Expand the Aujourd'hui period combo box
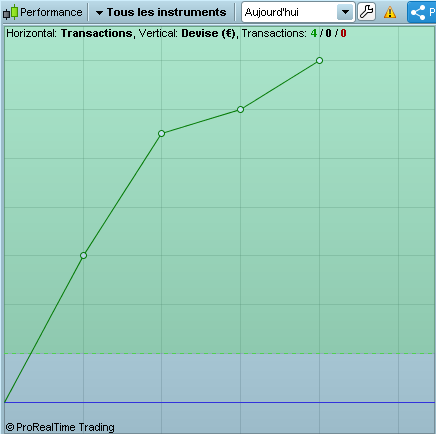This screenshot has width=436, height=434. (x=298, y=12)
